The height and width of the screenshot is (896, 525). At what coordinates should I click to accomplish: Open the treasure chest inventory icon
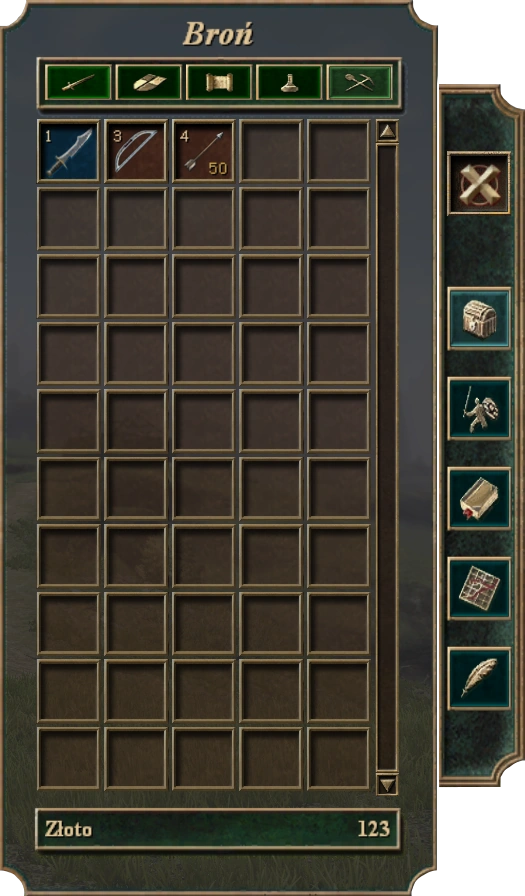coord(479,318)
